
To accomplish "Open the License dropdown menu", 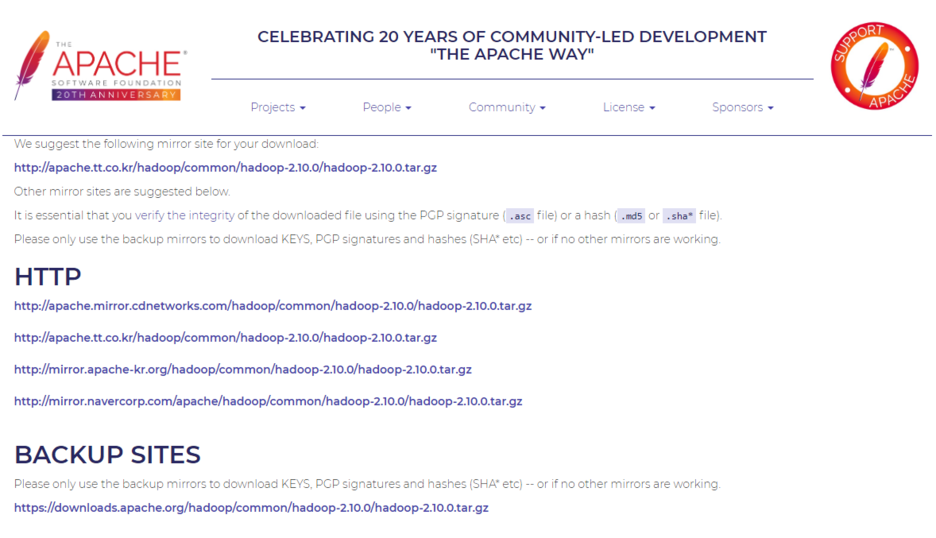I will point(629,107).
